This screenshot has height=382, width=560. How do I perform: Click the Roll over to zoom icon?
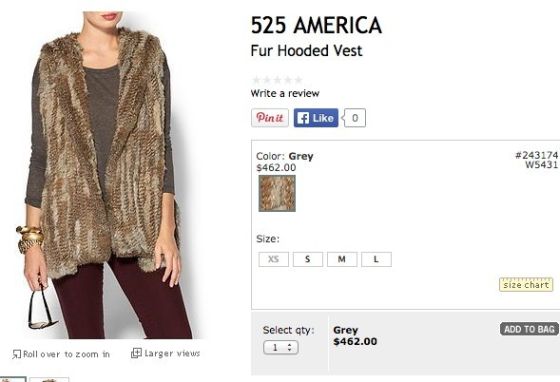(x=16, y=354)
